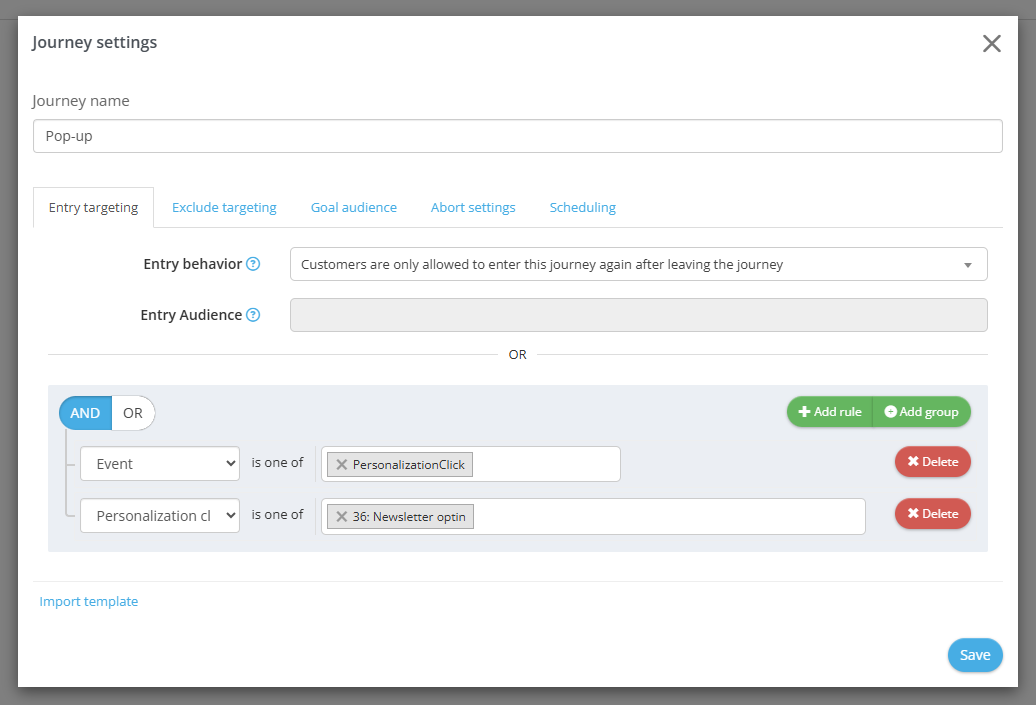
Task: Open the Entry behavior dropdown
Action: pyautogui.click(x=638, y=265)
